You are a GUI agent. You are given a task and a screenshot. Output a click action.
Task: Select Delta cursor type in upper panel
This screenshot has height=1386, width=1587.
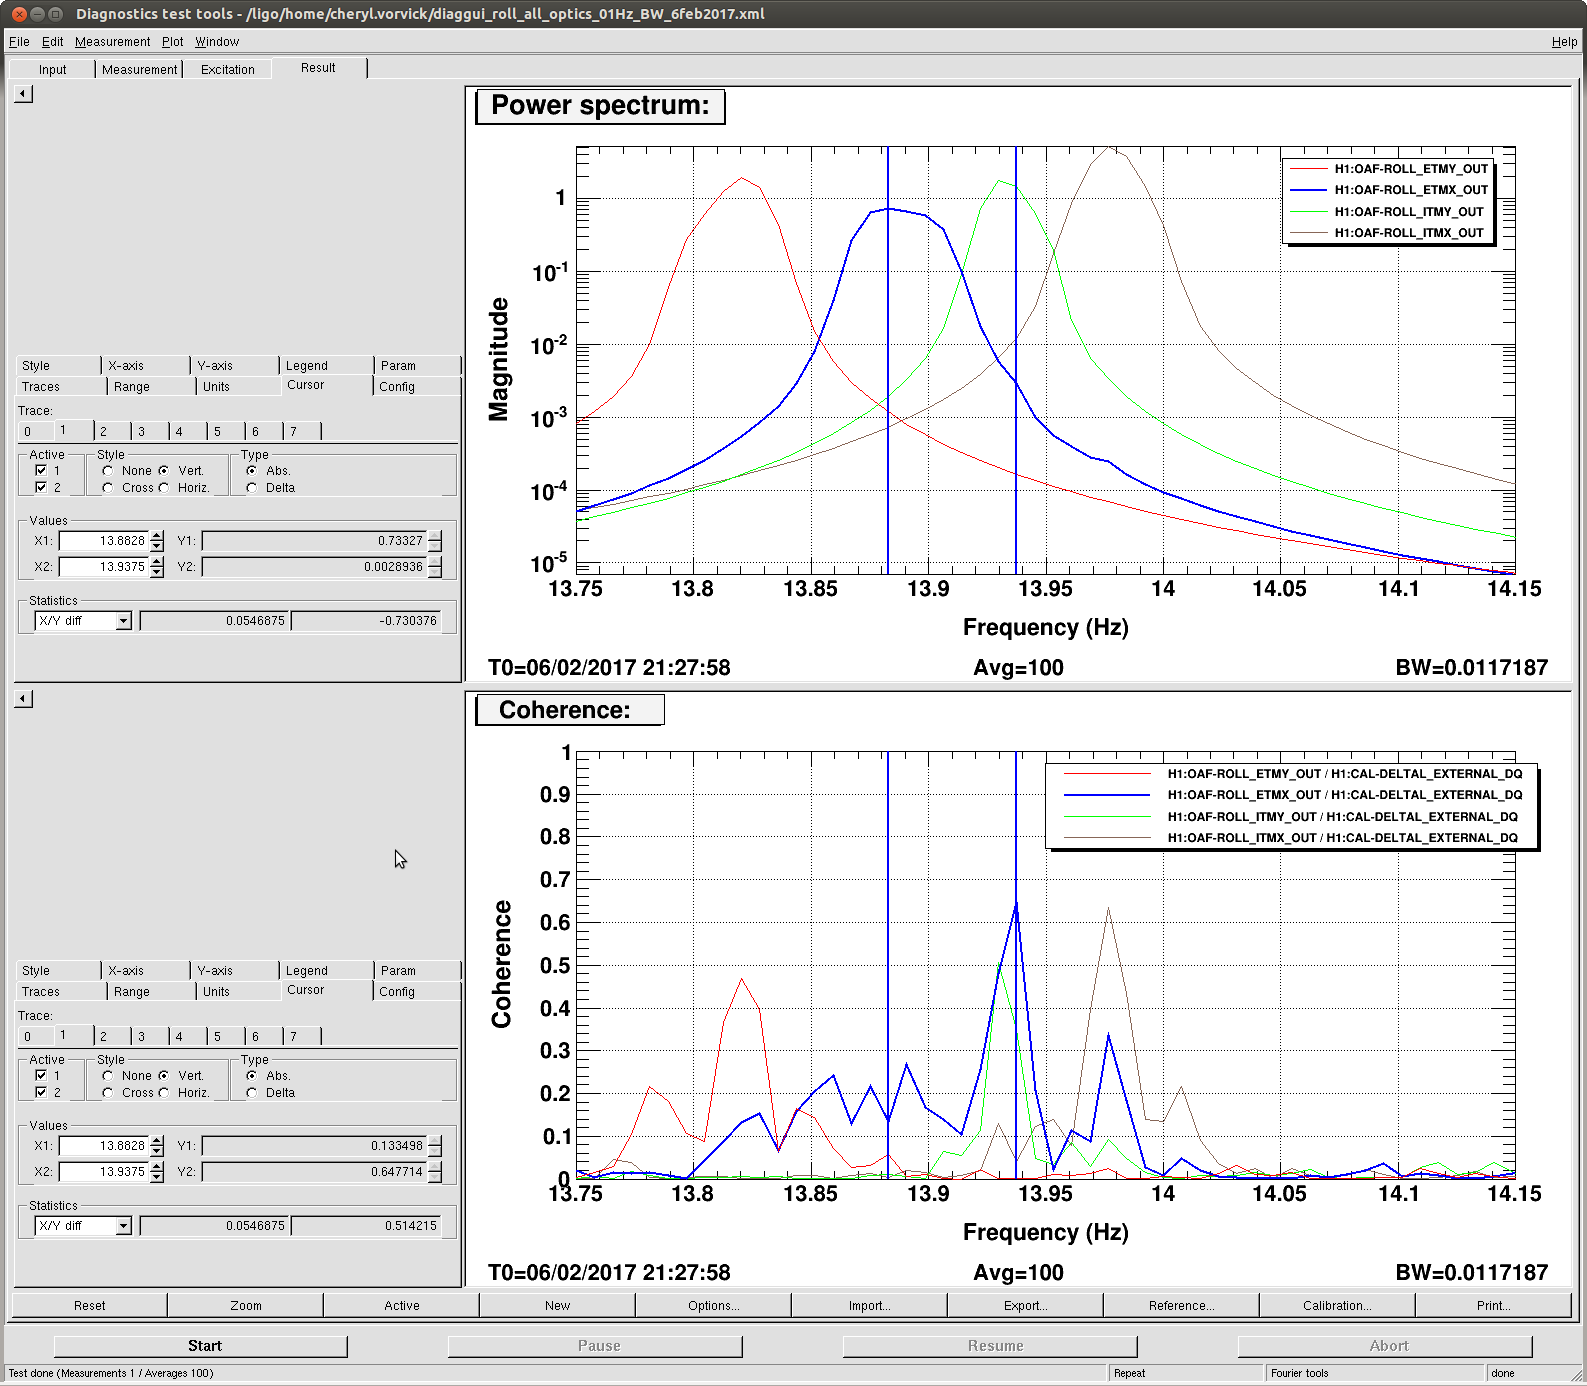252,487
